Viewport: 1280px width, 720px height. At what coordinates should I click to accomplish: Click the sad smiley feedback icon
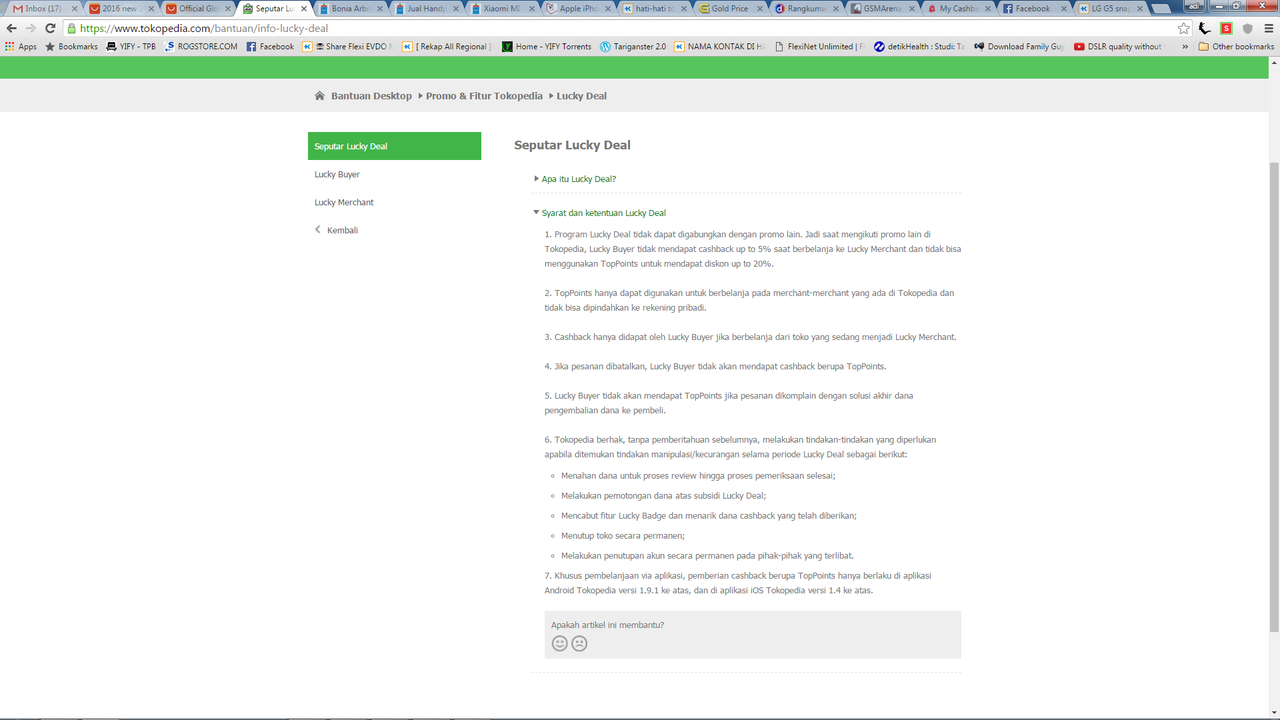[579, 643]
